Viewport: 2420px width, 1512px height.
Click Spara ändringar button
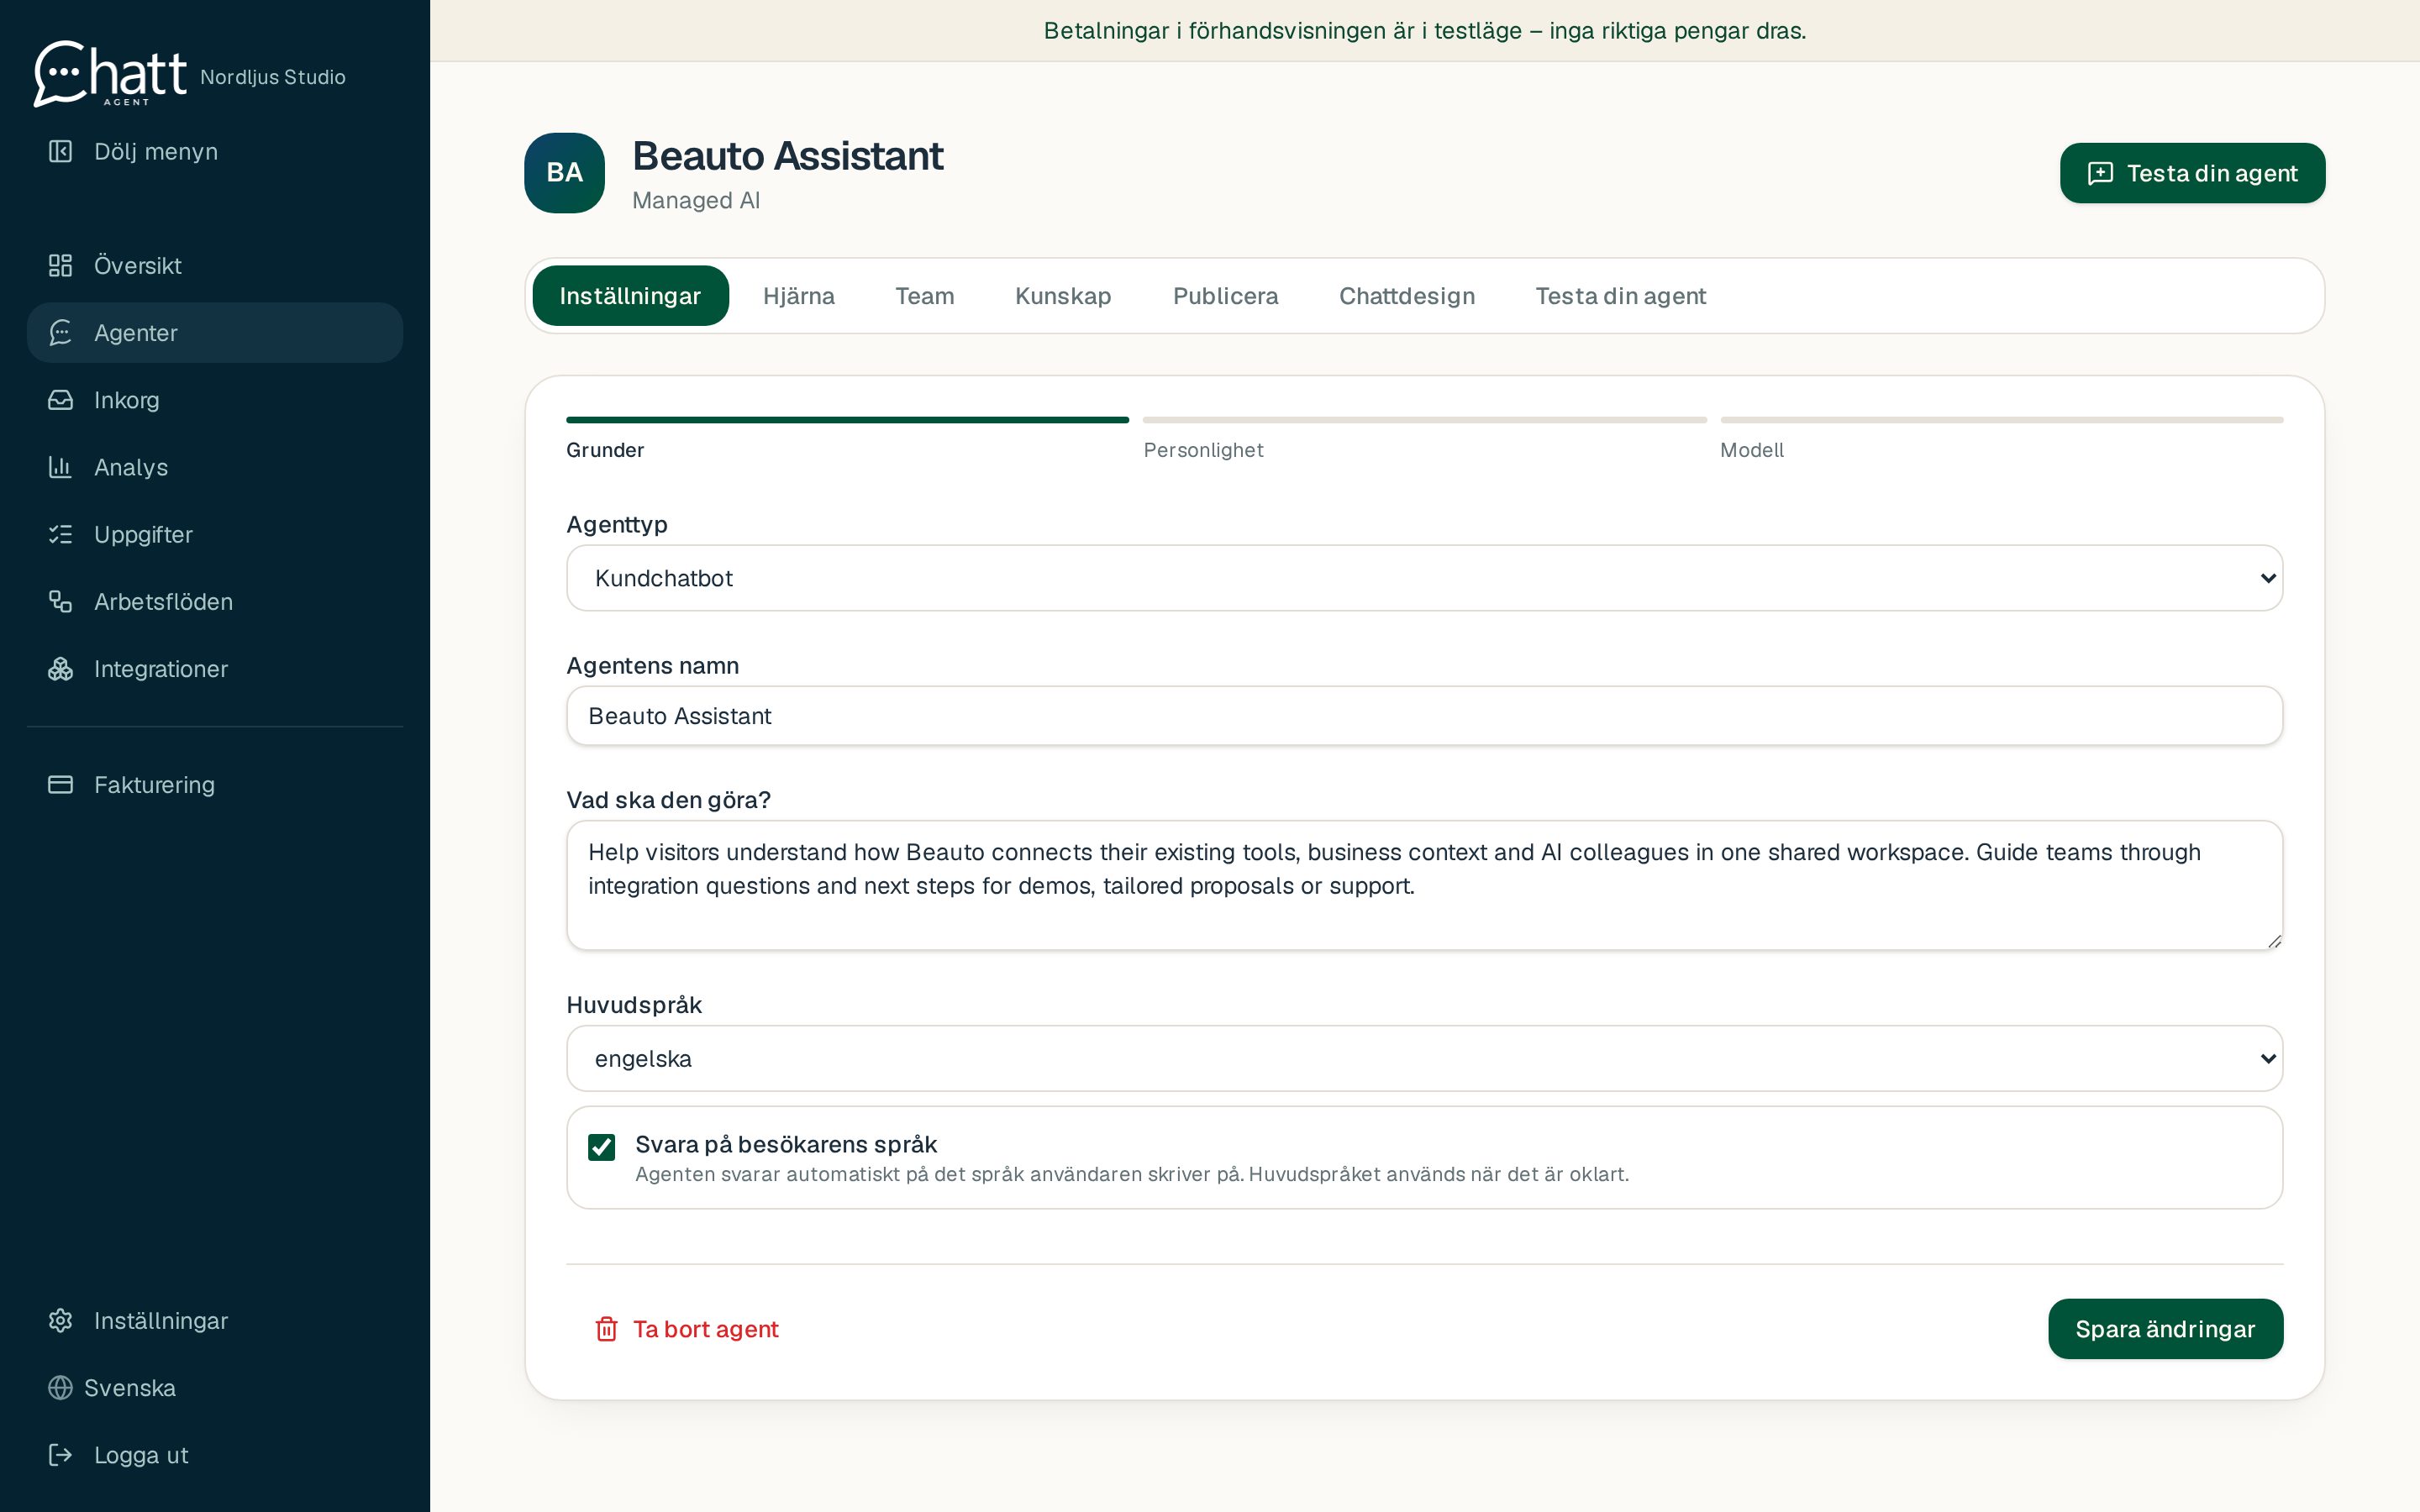(x=2165, y=1329)
